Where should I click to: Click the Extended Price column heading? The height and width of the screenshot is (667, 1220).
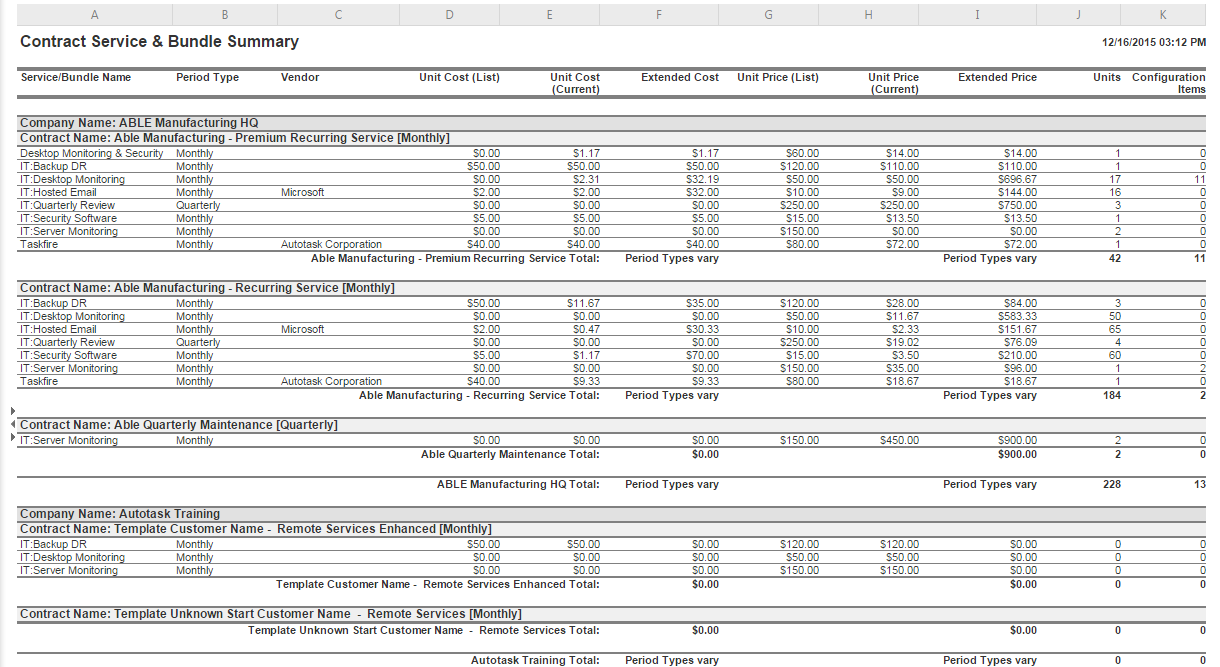tap(997, 77)
